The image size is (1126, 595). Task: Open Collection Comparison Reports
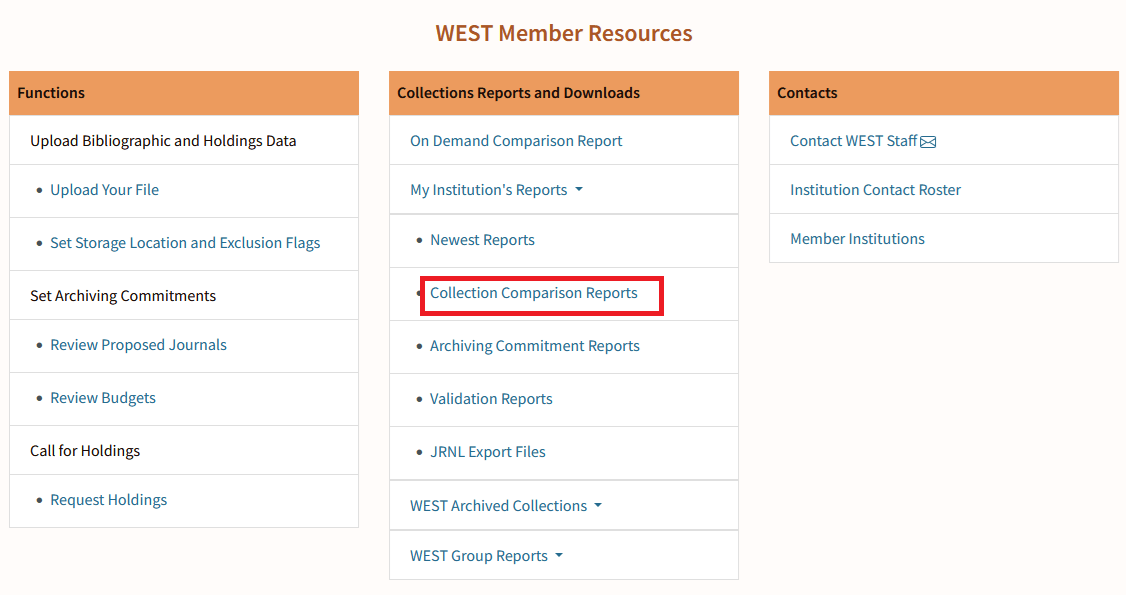[534, 293]
